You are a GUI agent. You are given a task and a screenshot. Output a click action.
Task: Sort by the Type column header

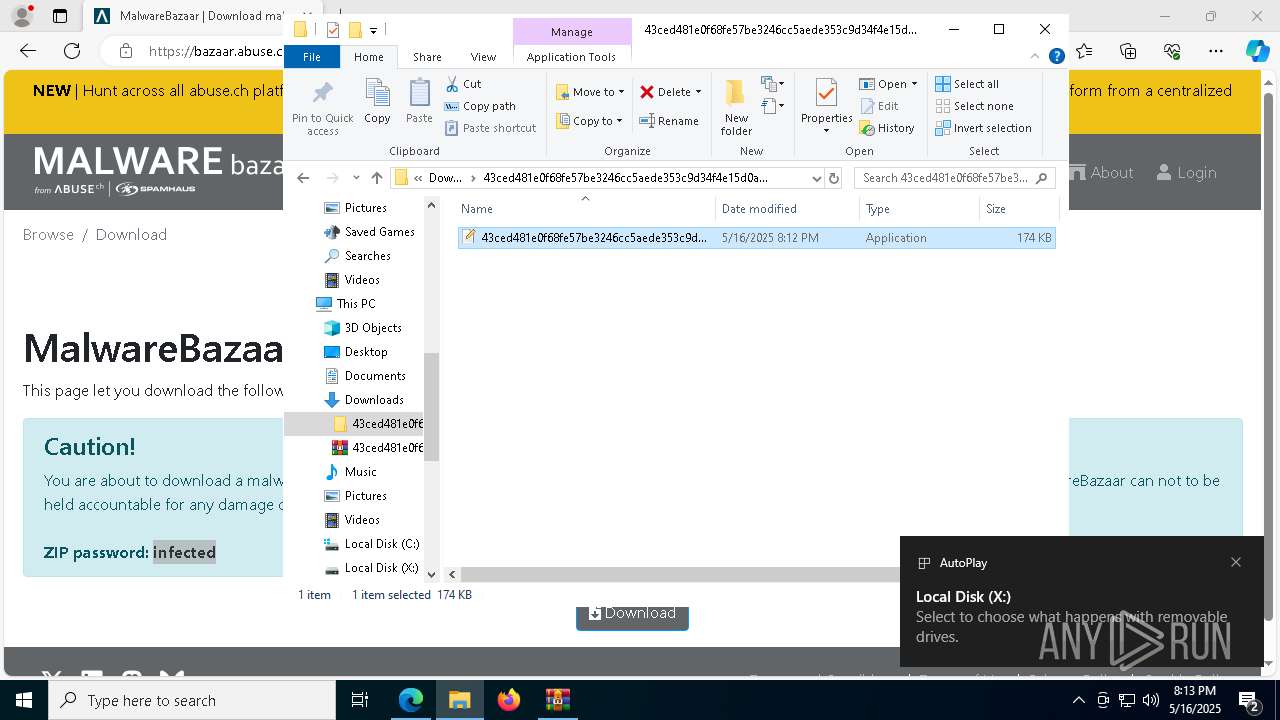coord(920,208)
